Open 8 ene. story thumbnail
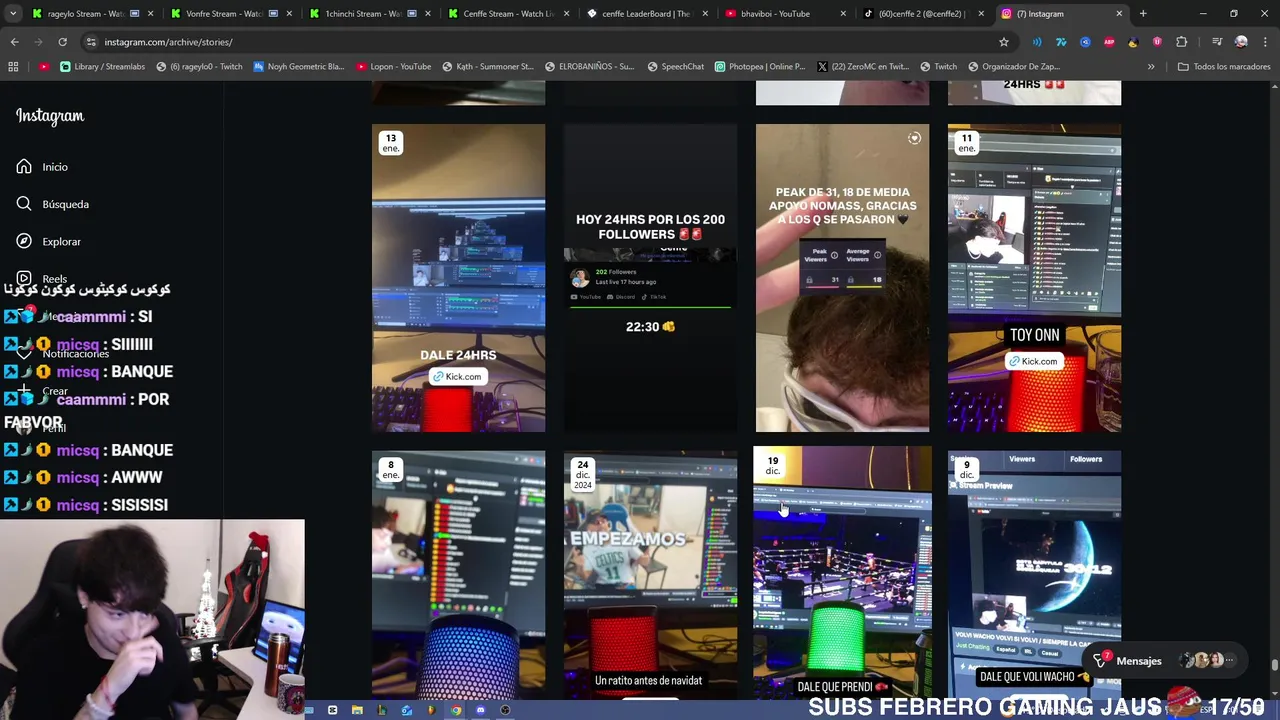1280x720 pixels. click(458, 574)
